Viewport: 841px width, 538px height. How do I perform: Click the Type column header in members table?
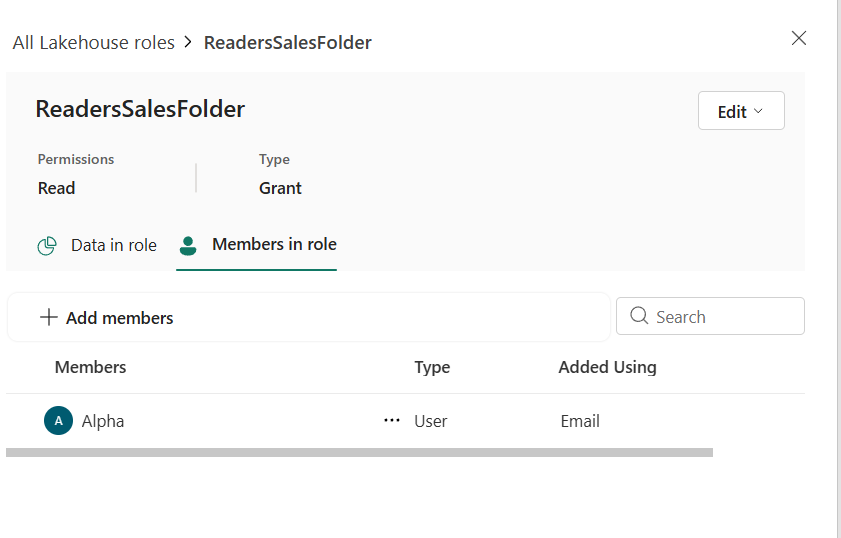(x=432, y=367)
